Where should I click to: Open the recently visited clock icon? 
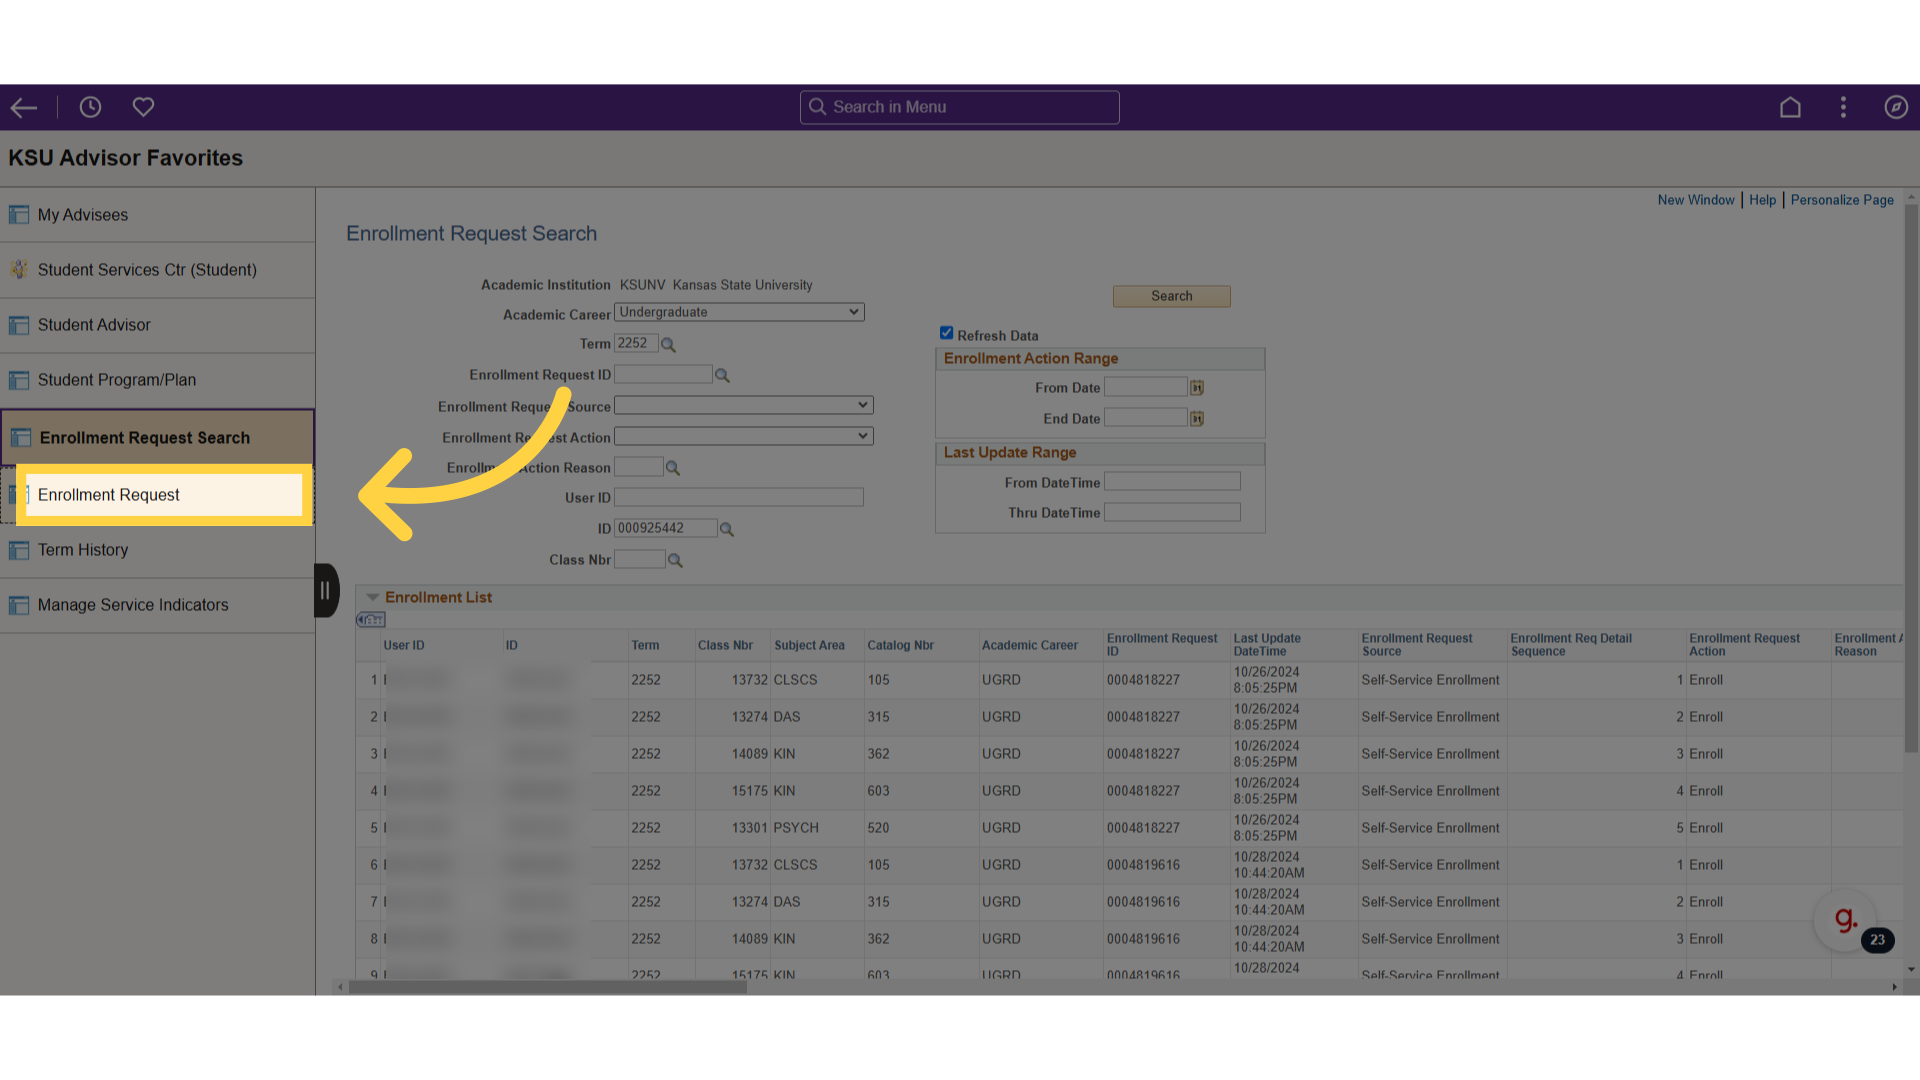click(x=90, y=107)
